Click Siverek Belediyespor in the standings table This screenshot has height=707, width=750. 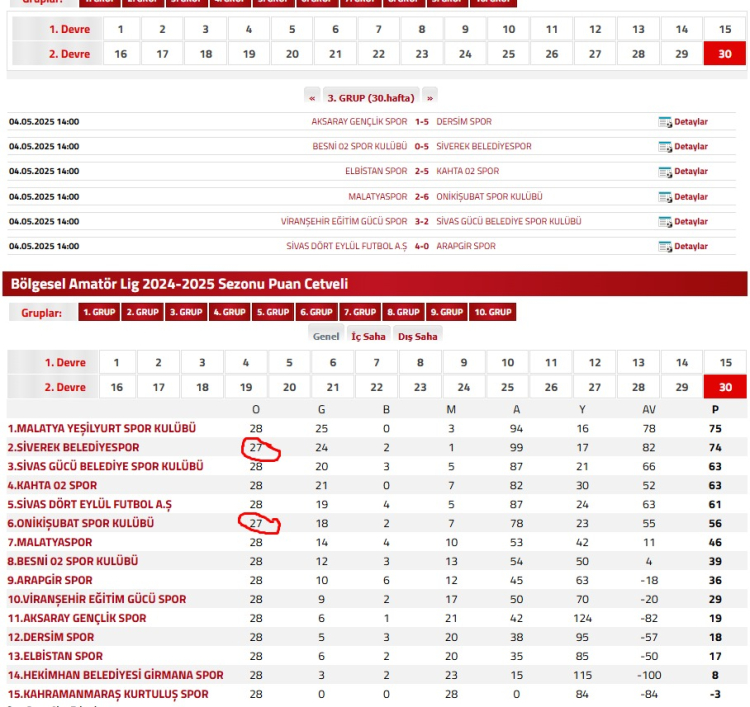pos(74,447)
